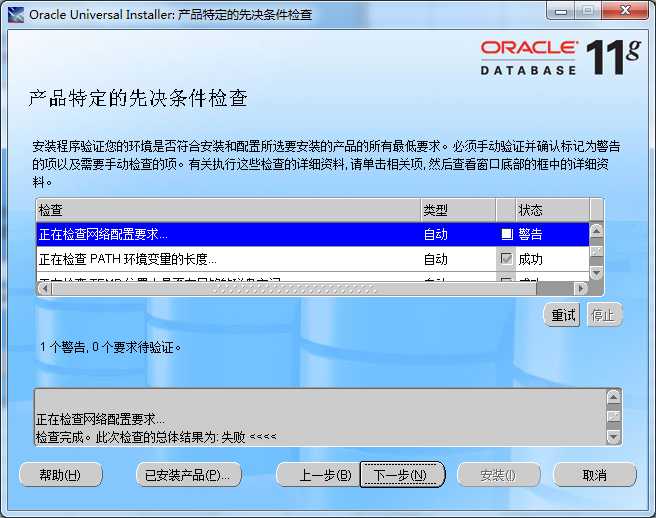Click the details box scroll-up arrow
This screenshot has height=518, width=656.
(614, 397)
